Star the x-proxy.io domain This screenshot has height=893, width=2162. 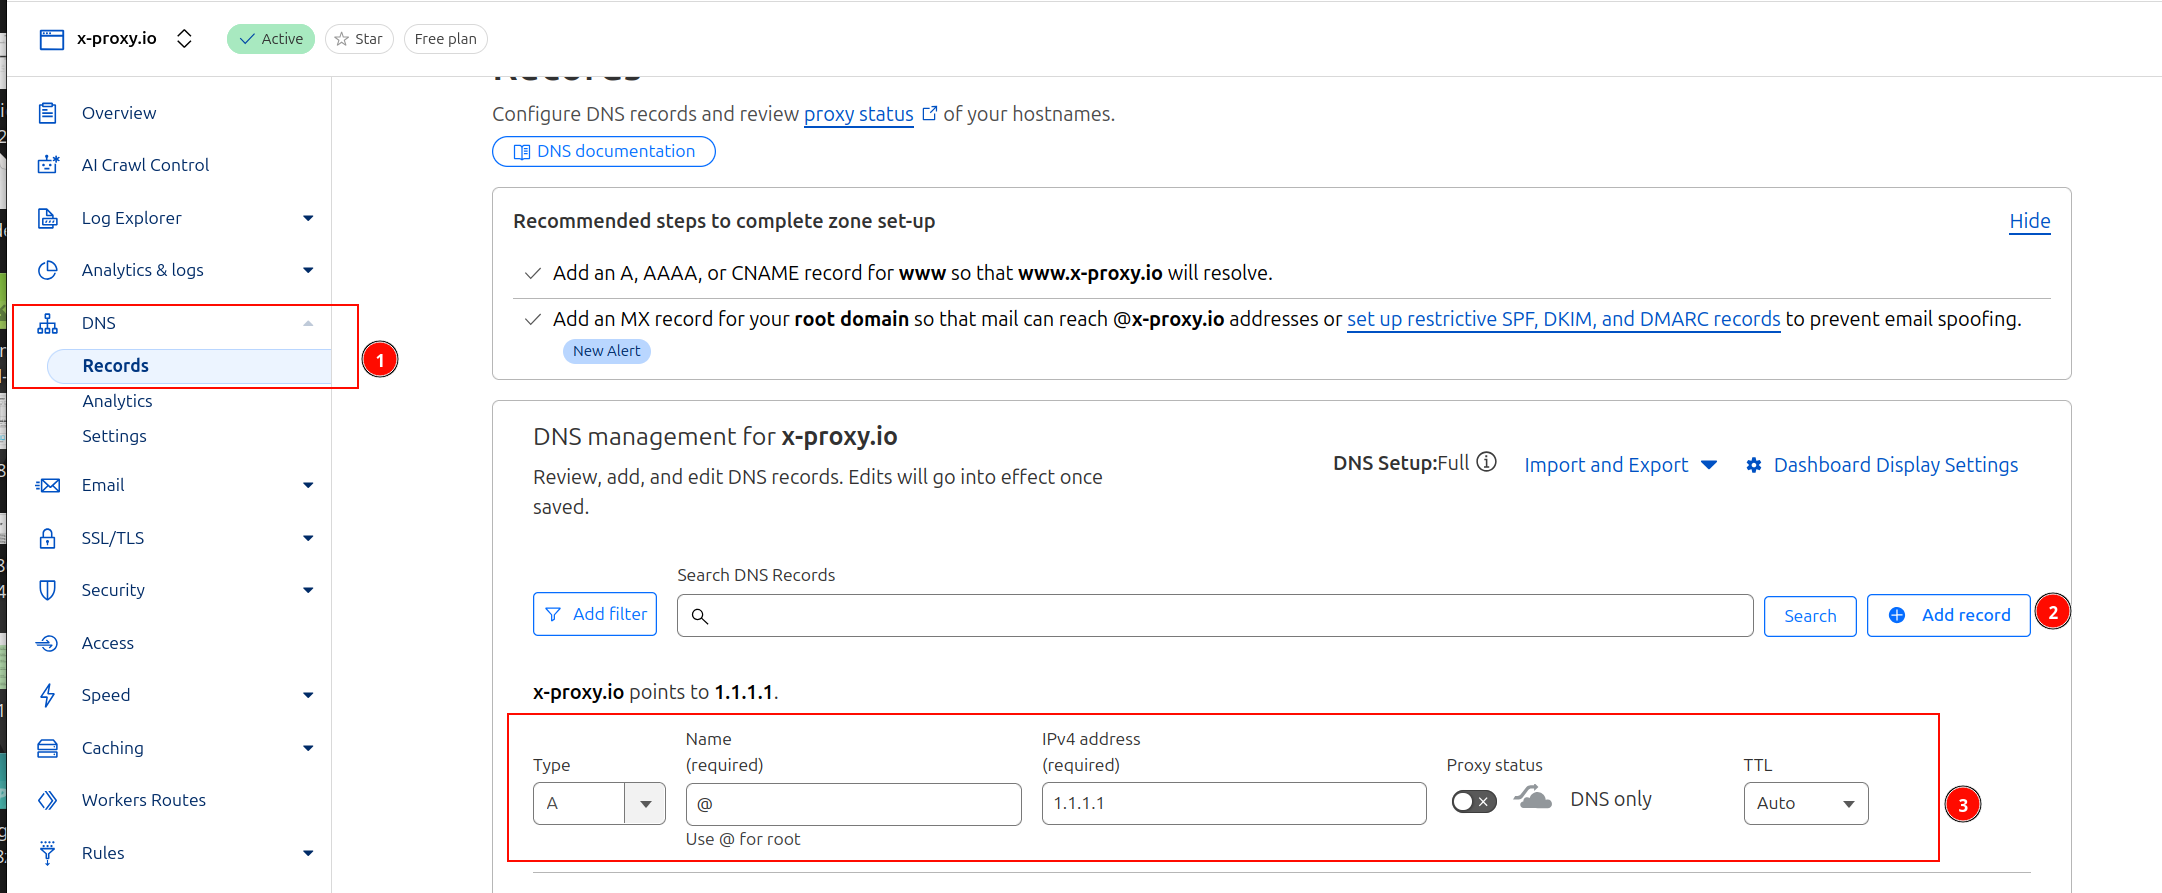point(359,39)
